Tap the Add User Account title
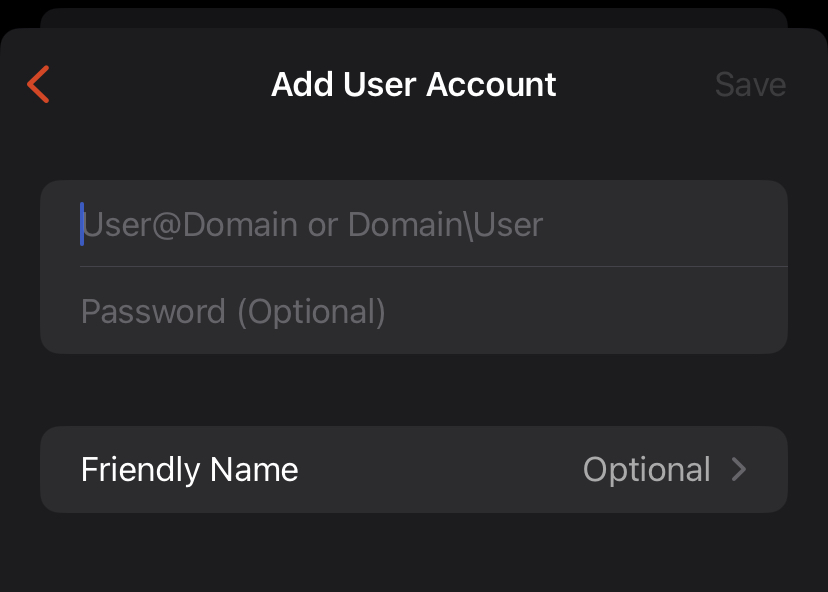This screenshot has width=828, height=592. click(413, 84)
